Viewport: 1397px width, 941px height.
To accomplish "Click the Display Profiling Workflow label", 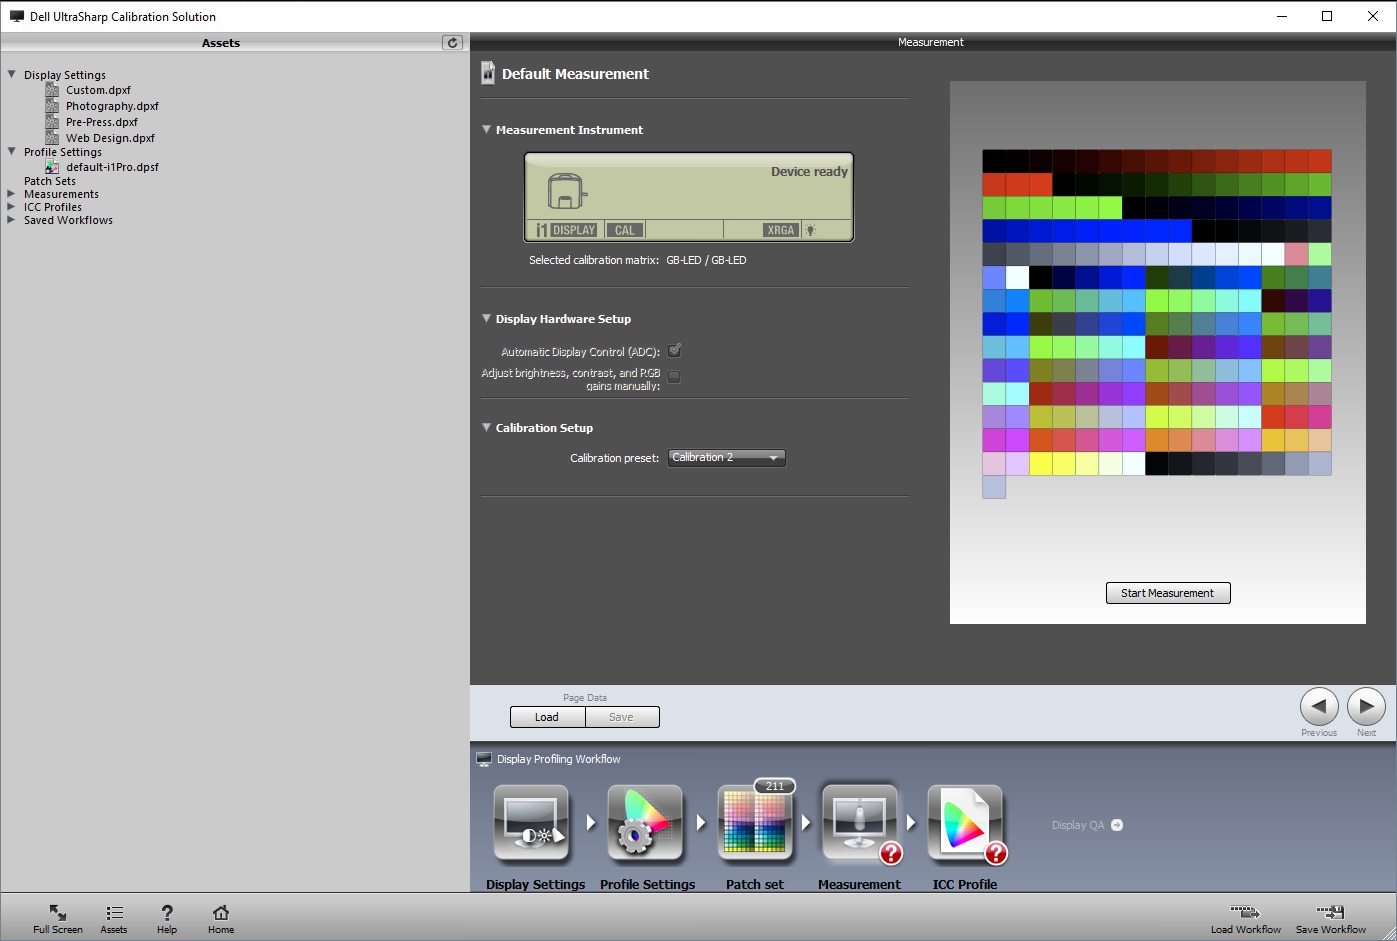I will click(559, 759).
